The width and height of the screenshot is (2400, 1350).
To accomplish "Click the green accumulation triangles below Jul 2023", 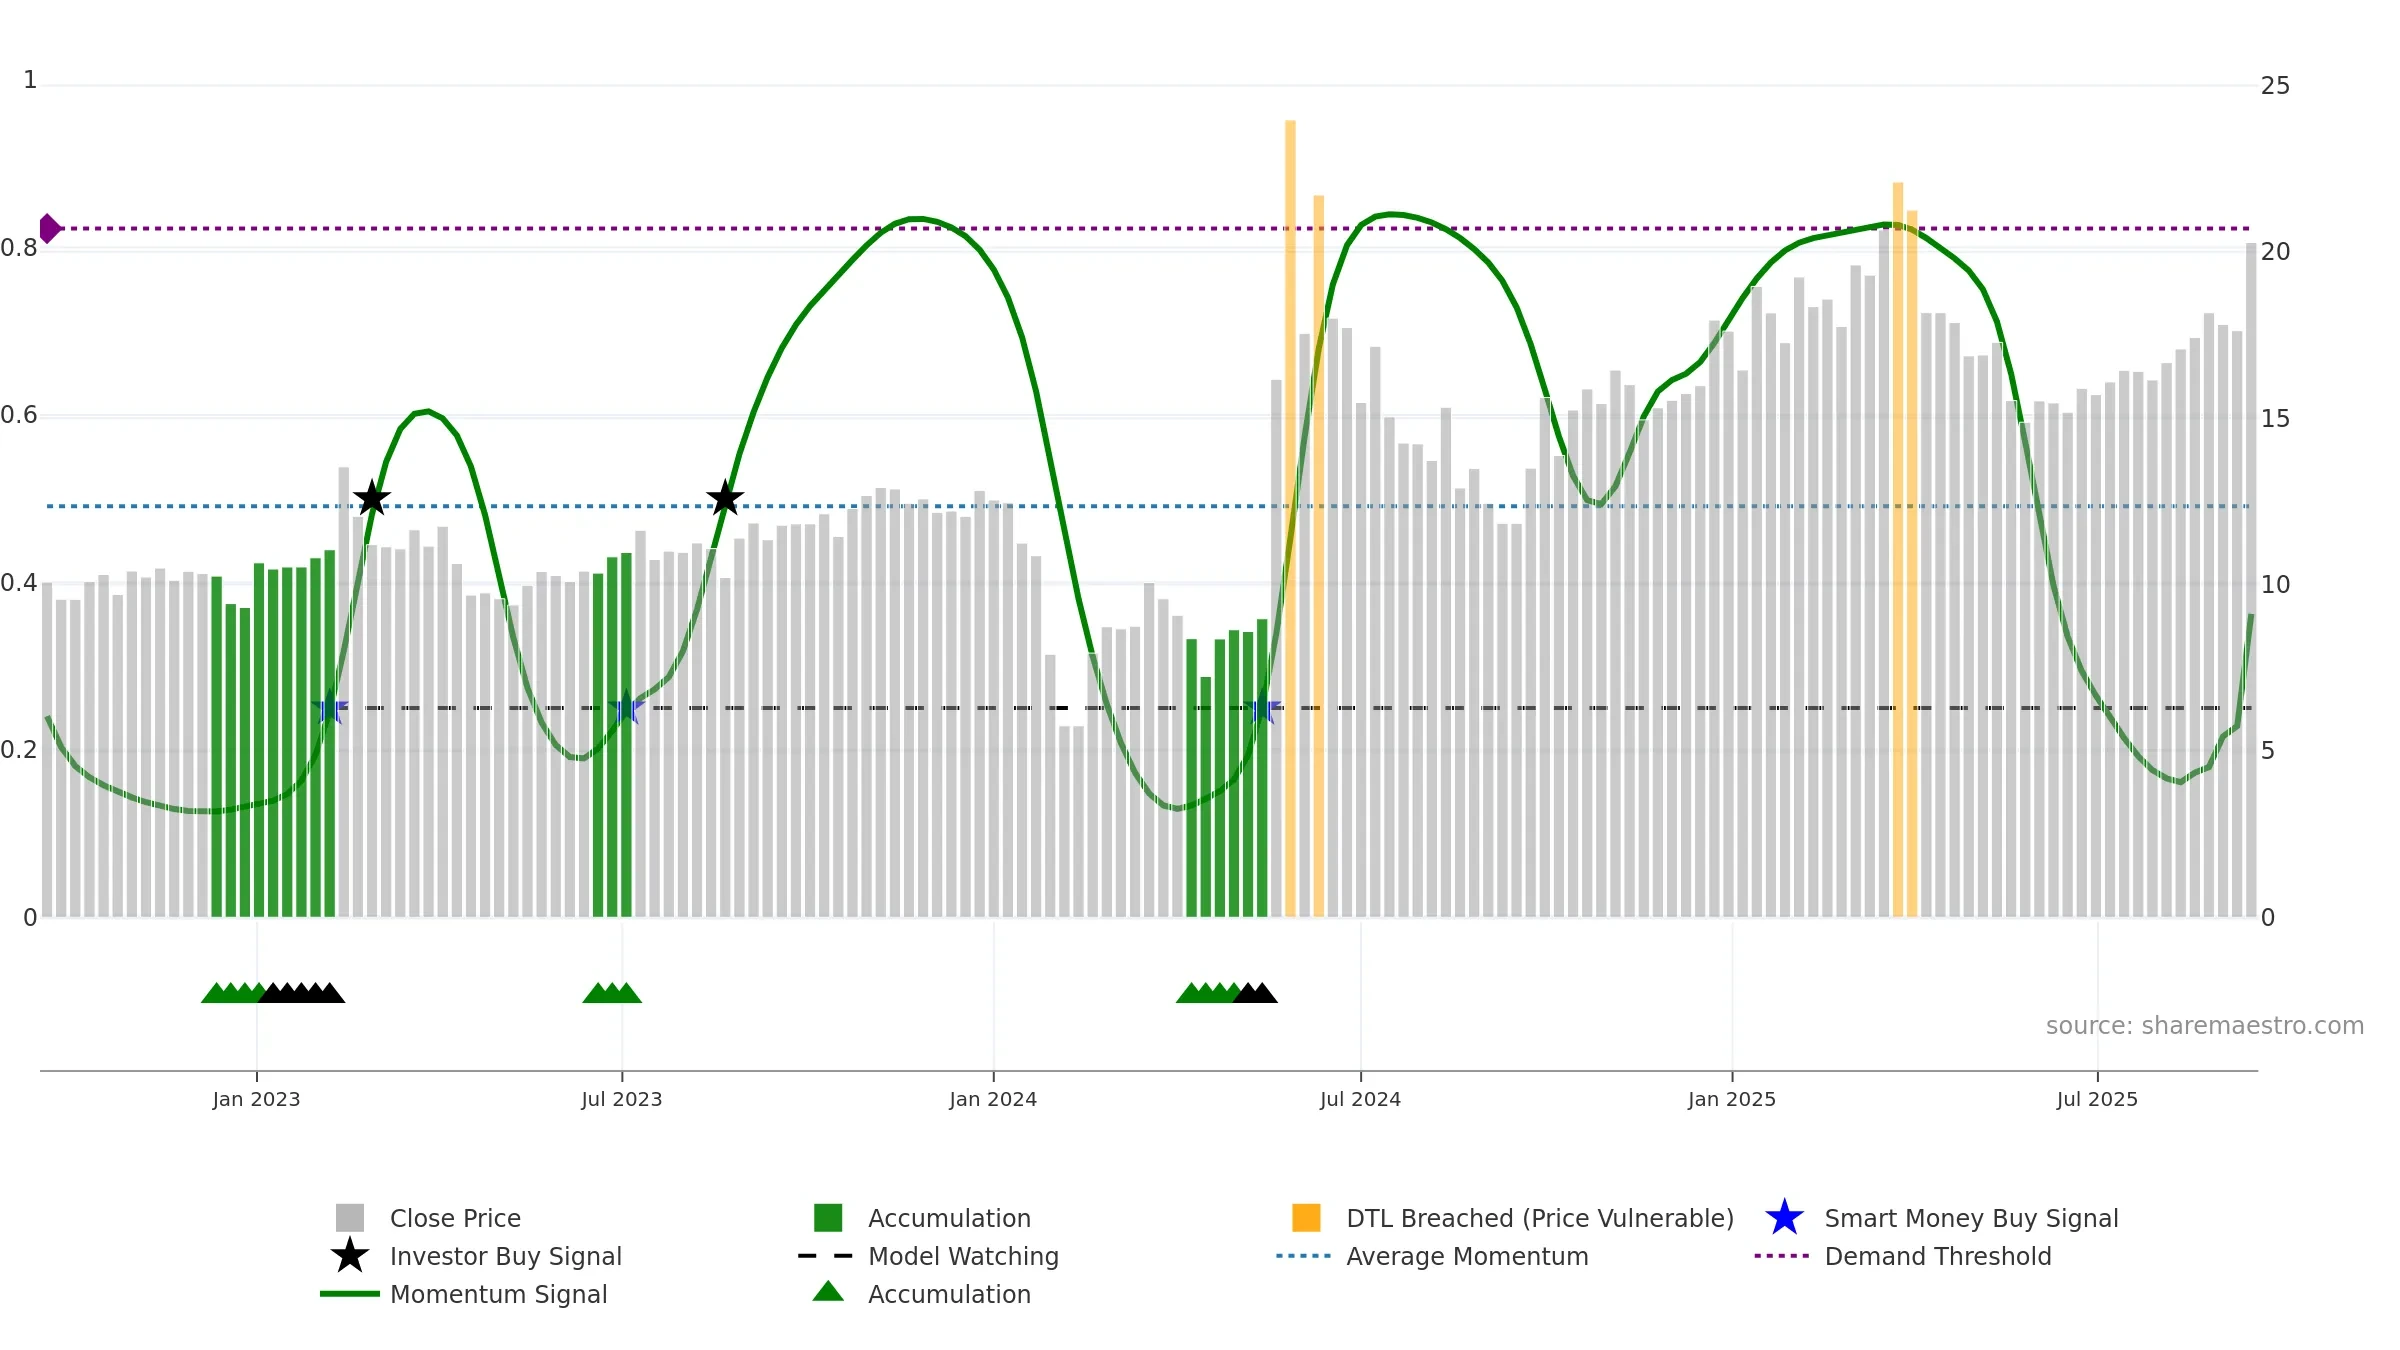I will coord(612,992).
